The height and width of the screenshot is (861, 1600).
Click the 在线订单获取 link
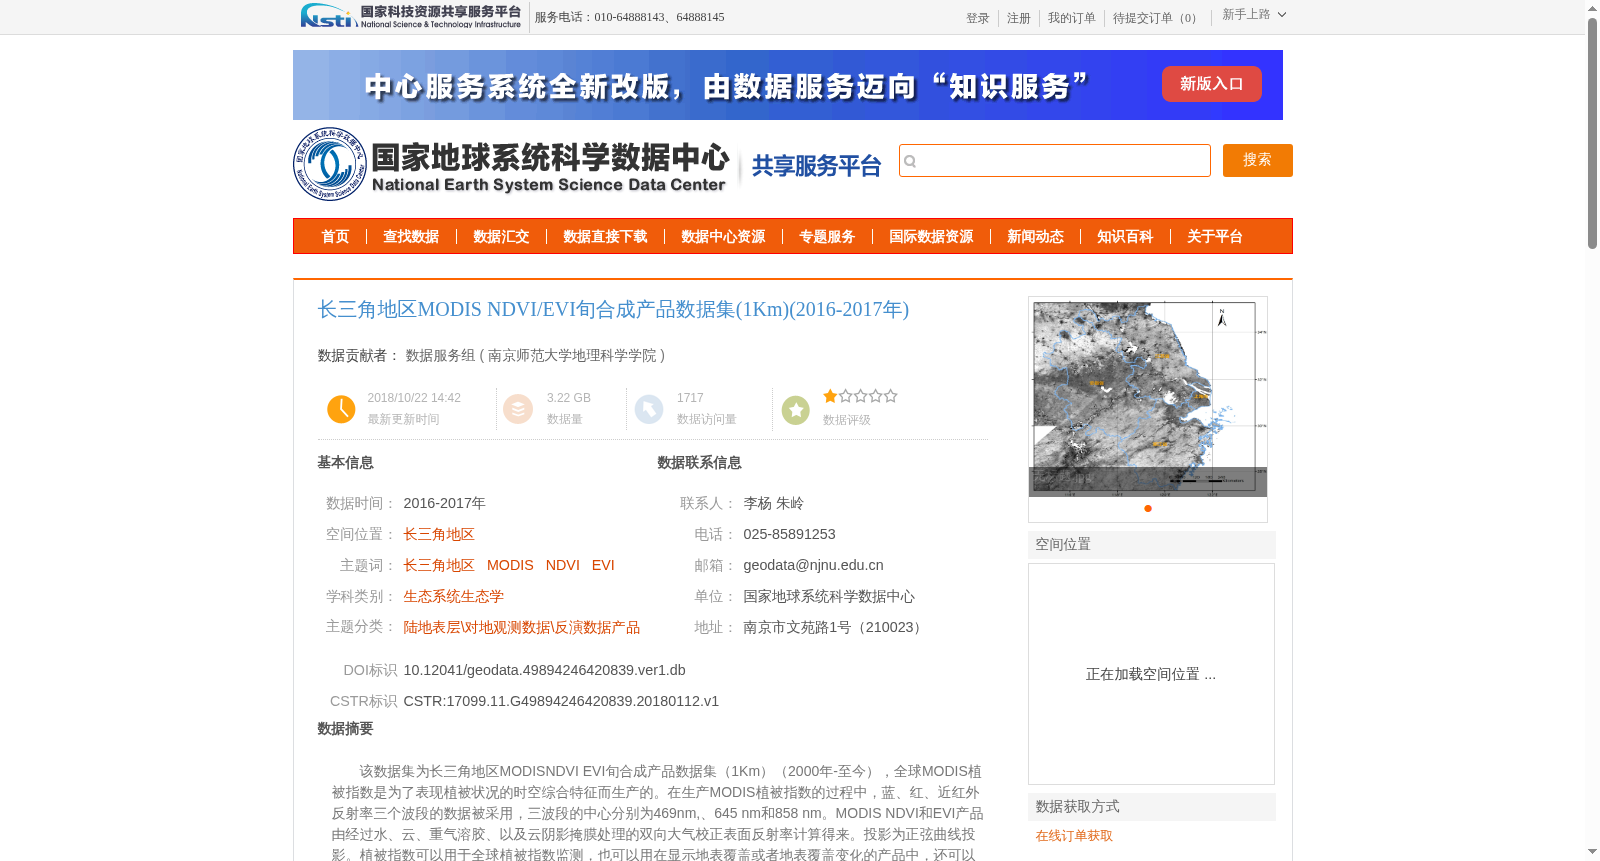point(1074,836)
